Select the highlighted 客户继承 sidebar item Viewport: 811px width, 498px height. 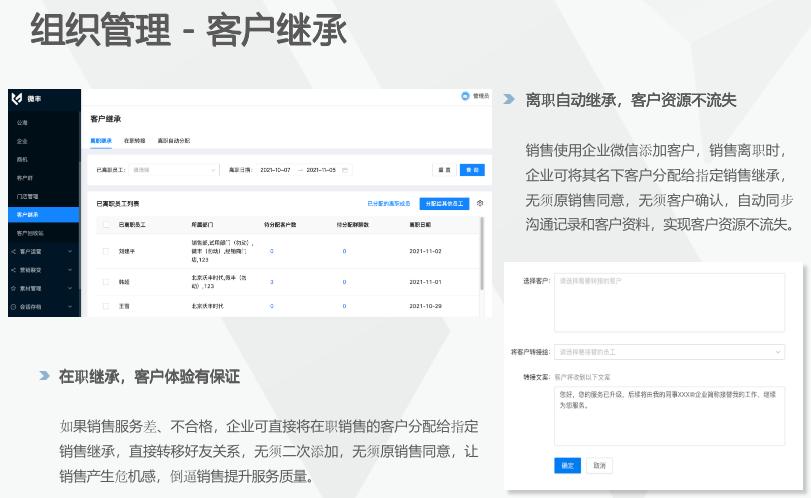pyautogui.click(x=44, y=214)
